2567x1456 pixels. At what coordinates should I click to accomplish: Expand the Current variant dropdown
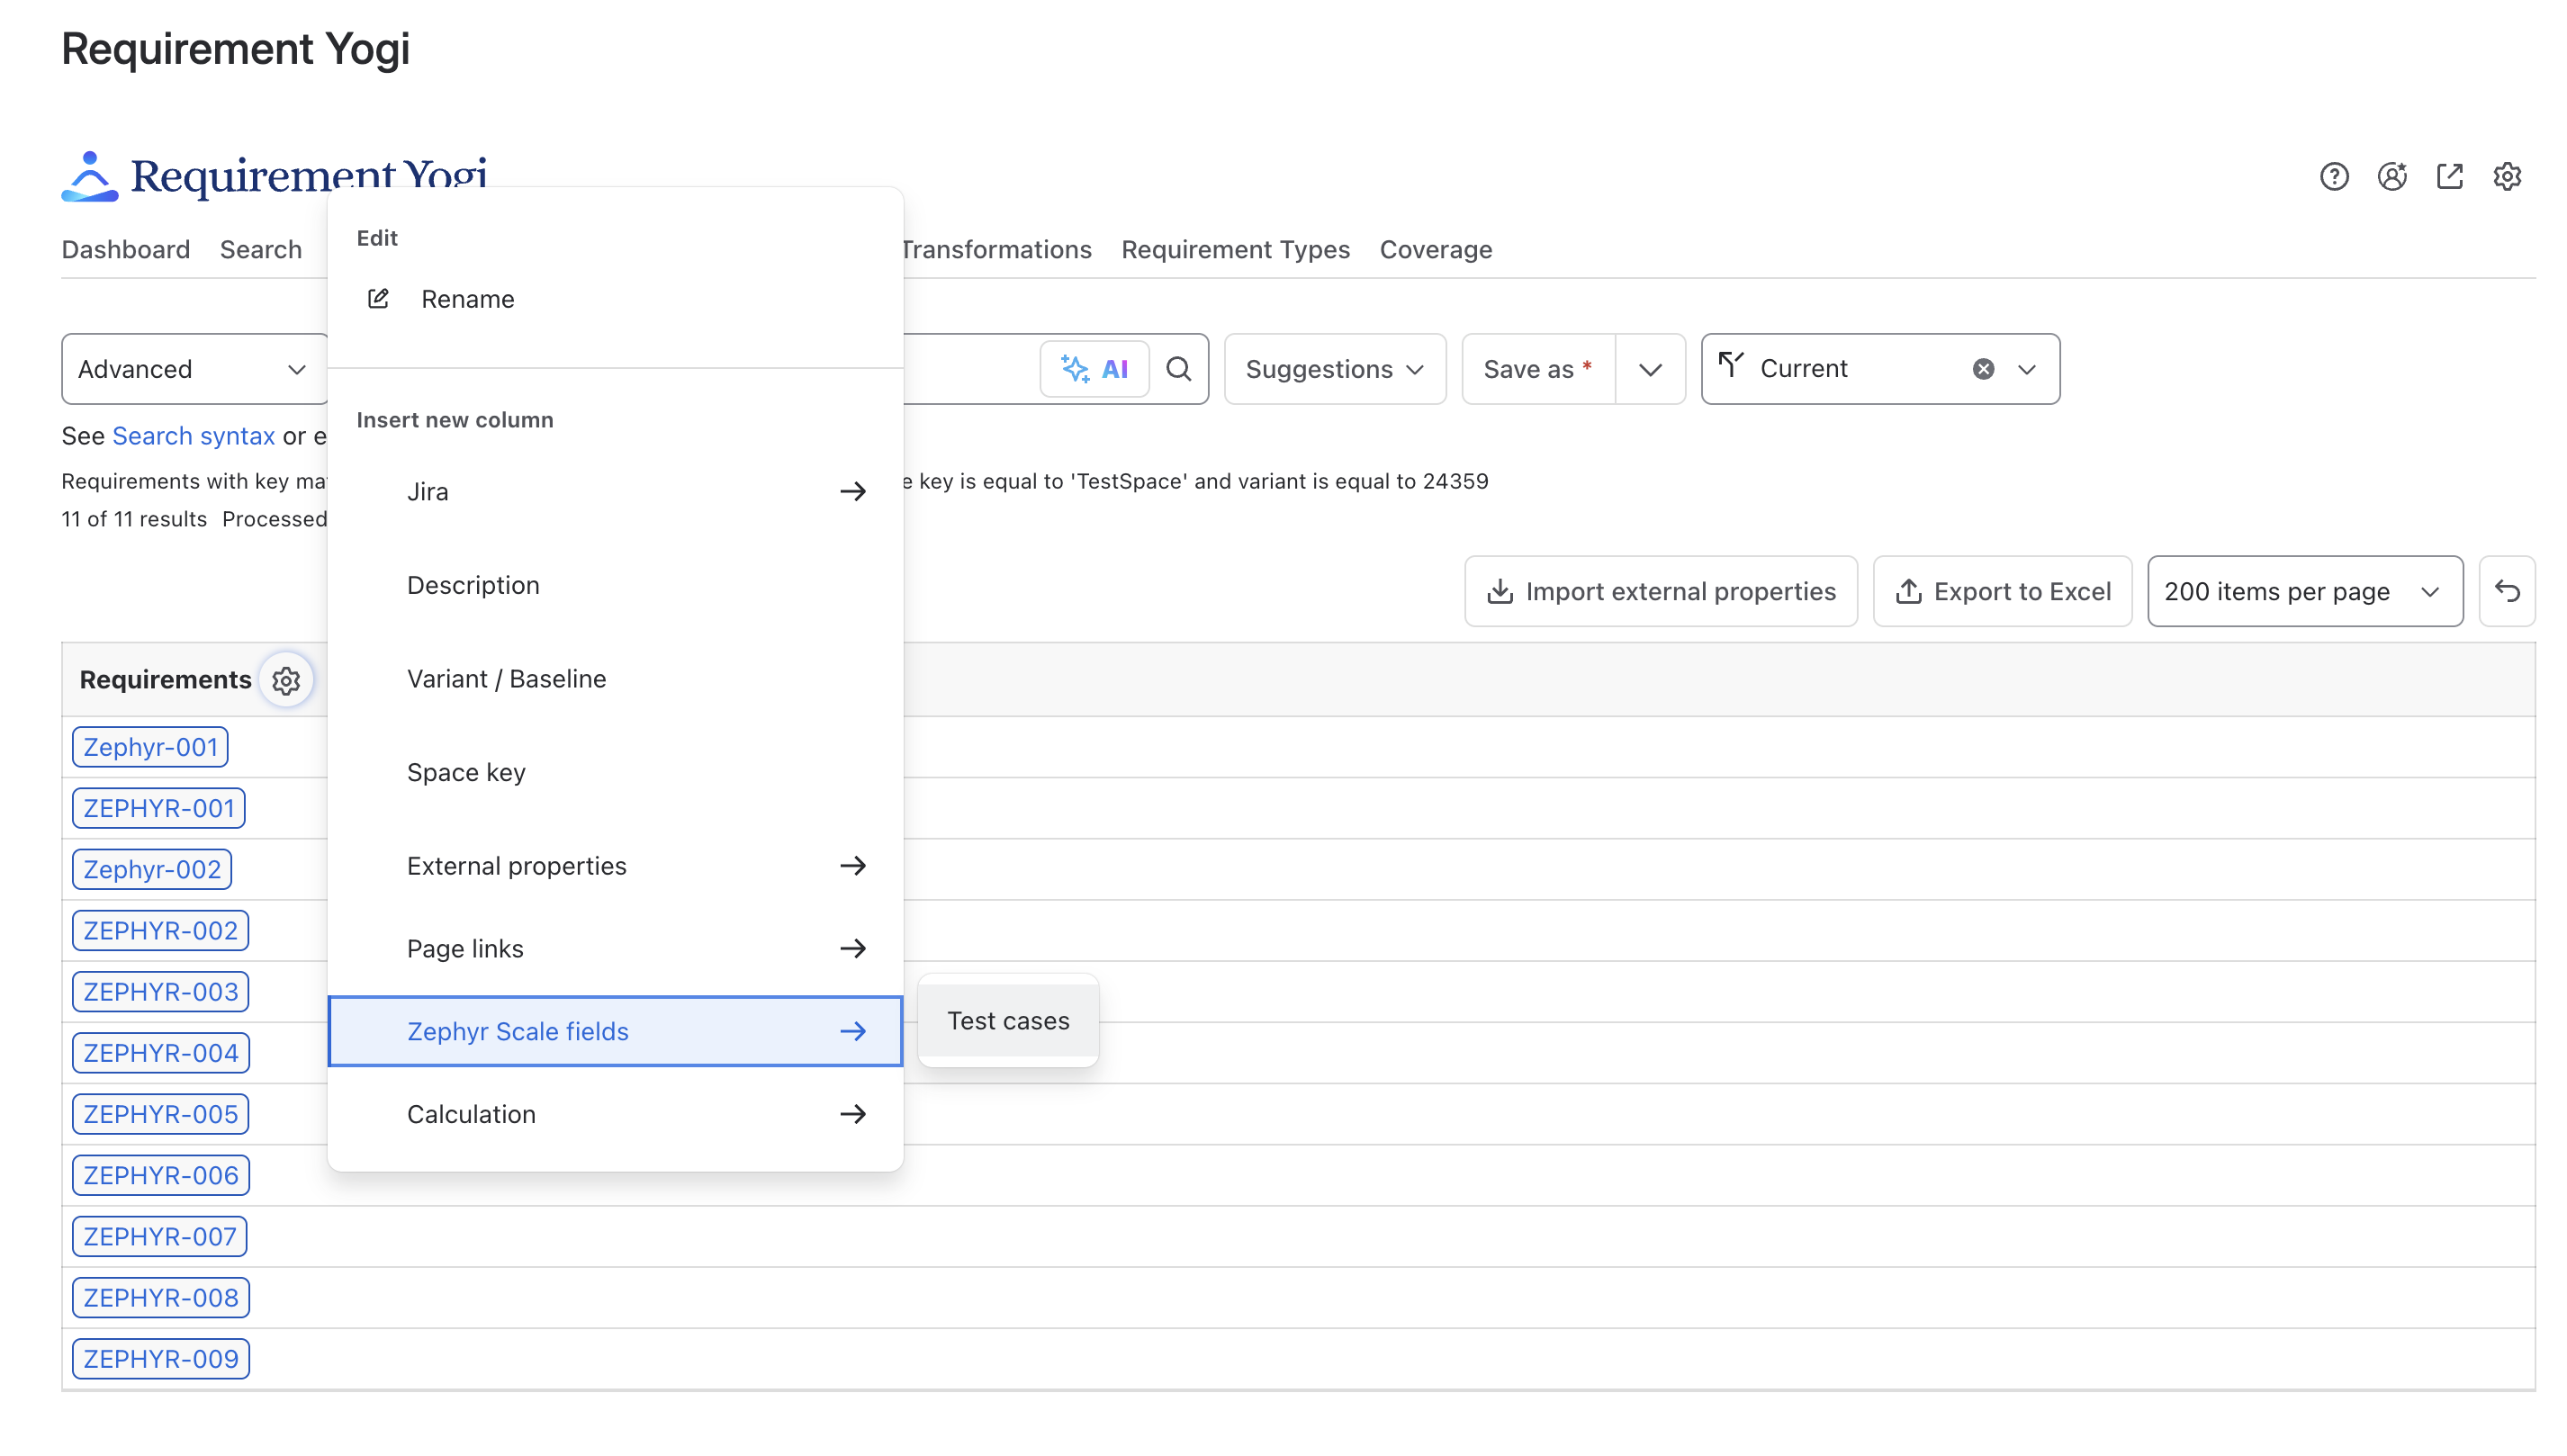click(x=2026, y=369)
